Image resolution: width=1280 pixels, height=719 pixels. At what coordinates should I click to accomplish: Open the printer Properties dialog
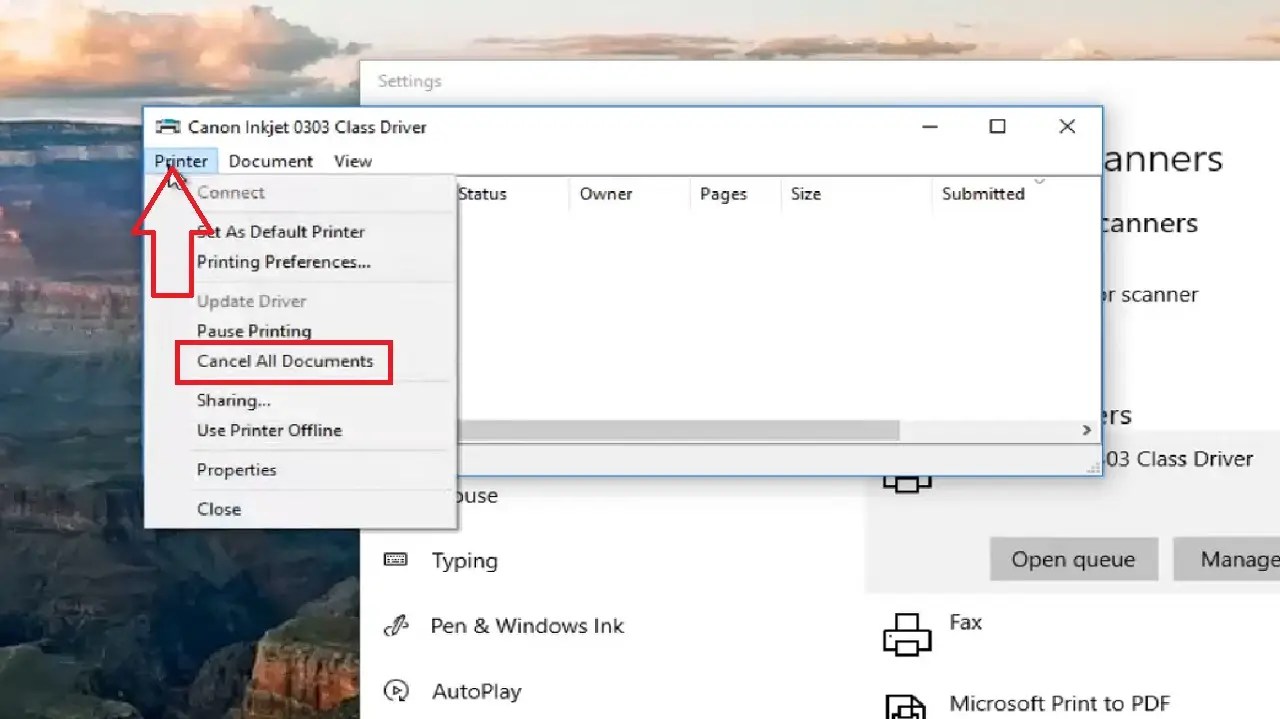click(236, 469)
